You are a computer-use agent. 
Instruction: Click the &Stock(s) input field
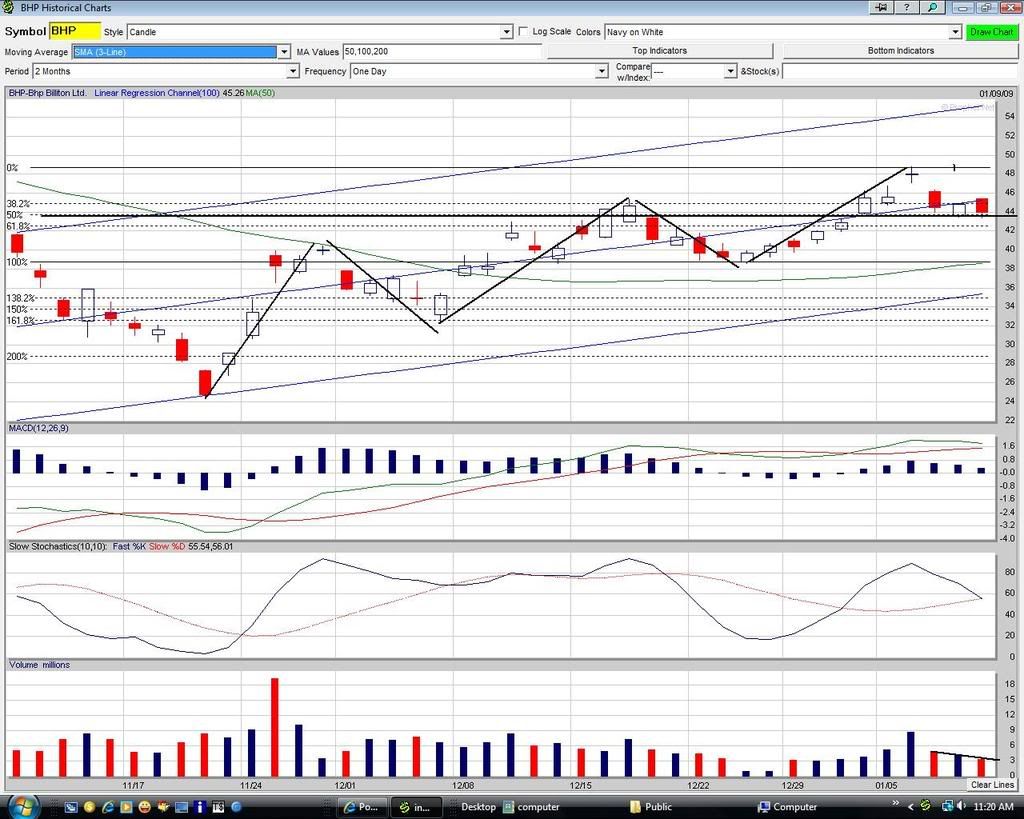click(x=900, y=71)
